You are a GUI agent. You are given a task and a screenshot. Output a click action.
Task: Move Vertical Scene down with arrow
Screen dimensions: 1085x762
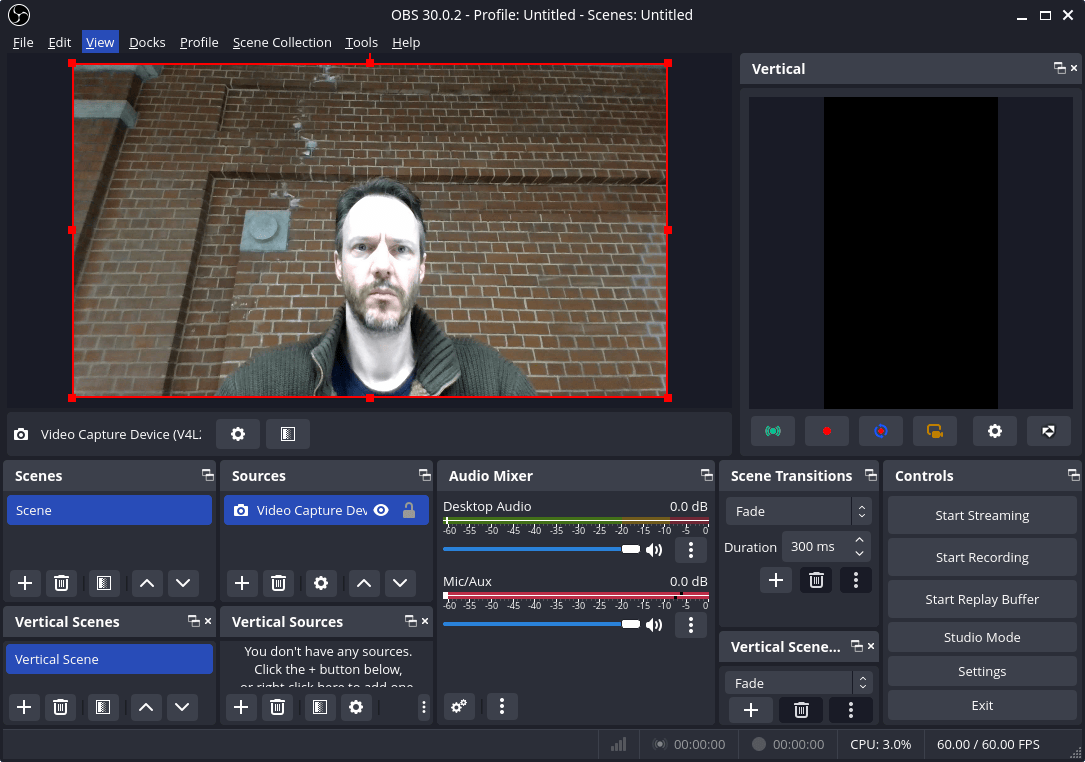pos(181,707)
